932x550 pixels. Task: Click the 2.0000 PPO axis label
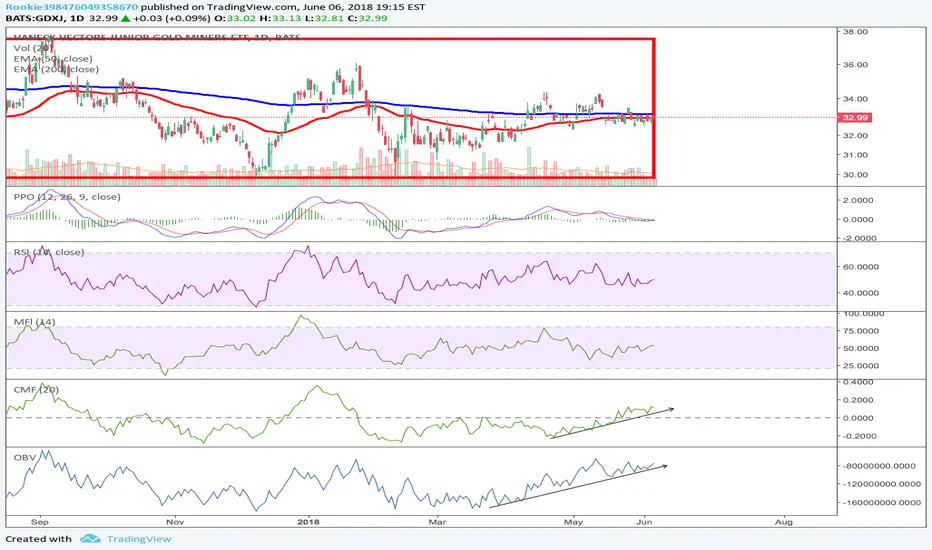click(859, 200)
